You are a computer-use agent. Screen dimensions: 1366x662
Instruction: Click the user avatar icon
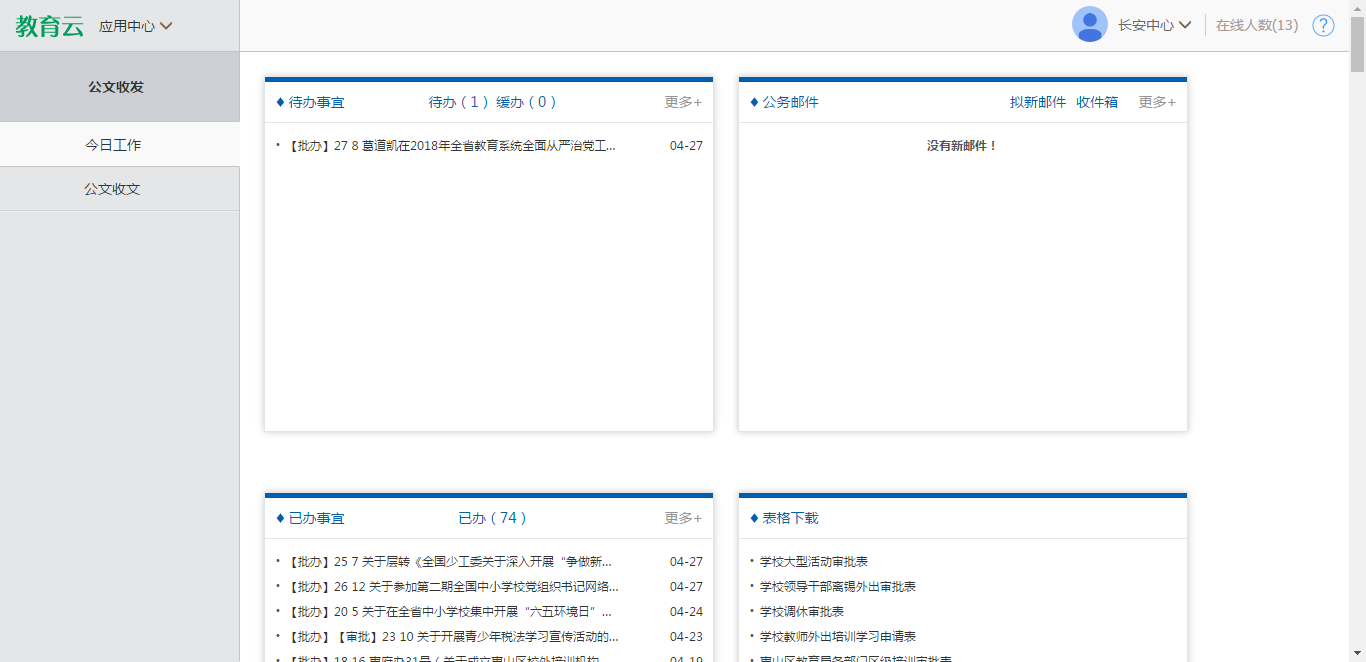(1089, 25)
